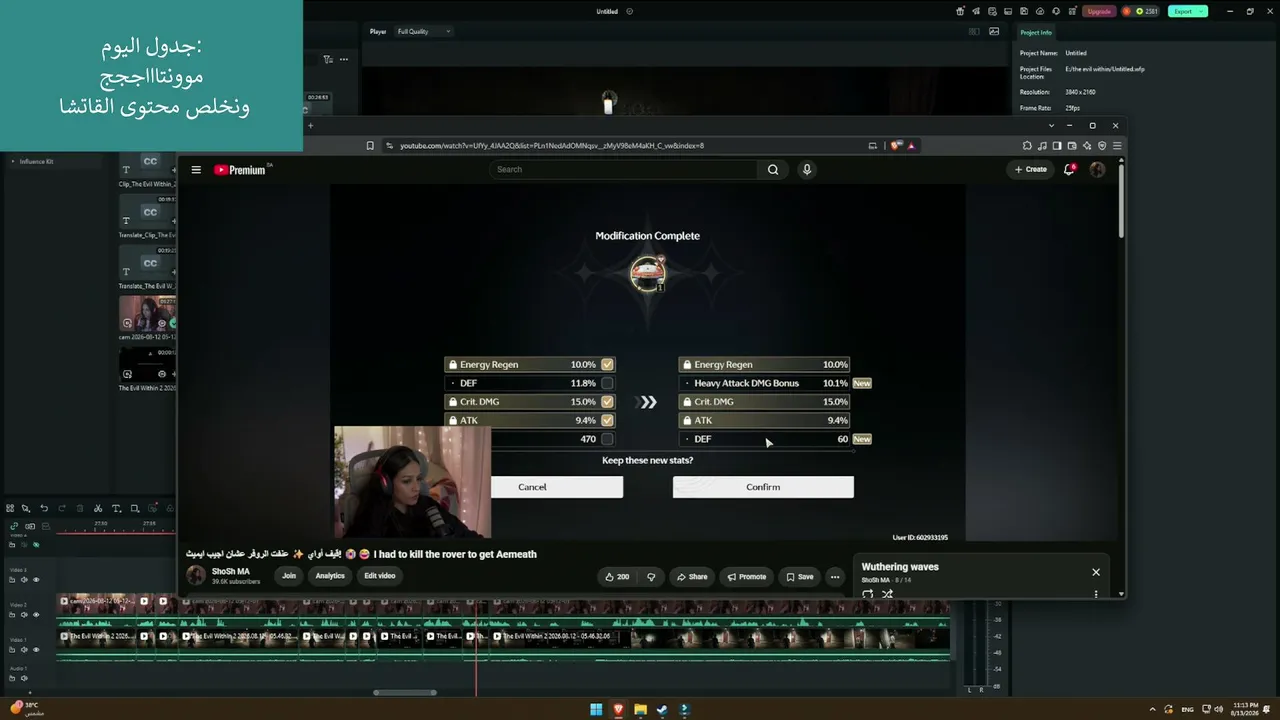Image resolution: width=1280 pixels, height=720 pixels.
Task: Toggle the Energy Regen lock checkbox
Action: [607, 365]
